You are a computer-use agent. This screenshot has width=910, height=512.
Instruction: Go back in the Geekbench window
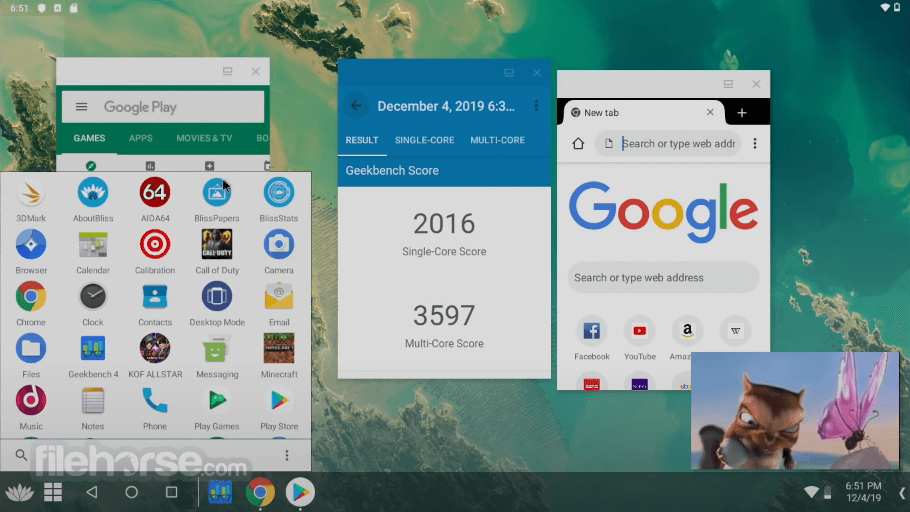pos(356,106)
